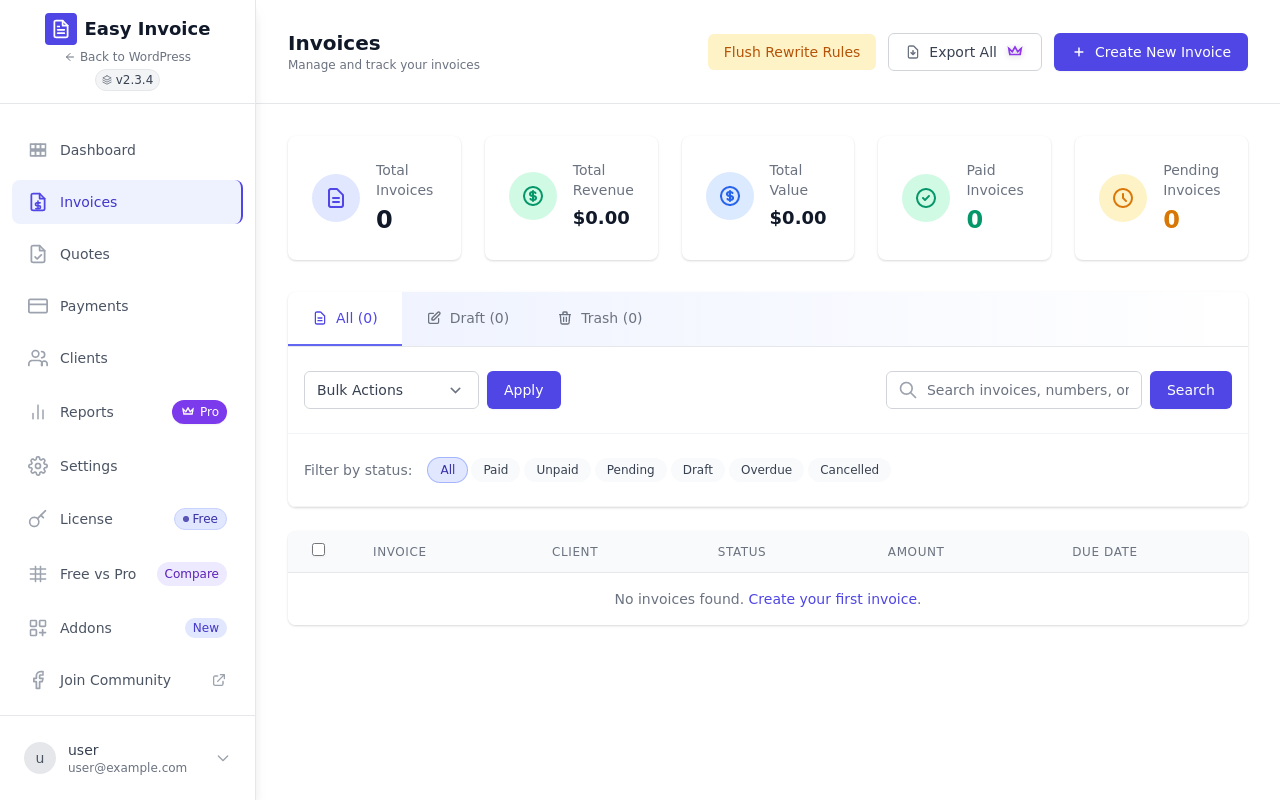Click the Join Community Facebook icon
The width and height of the screenshot is (1280, 800).
click(x=38, y=680)
